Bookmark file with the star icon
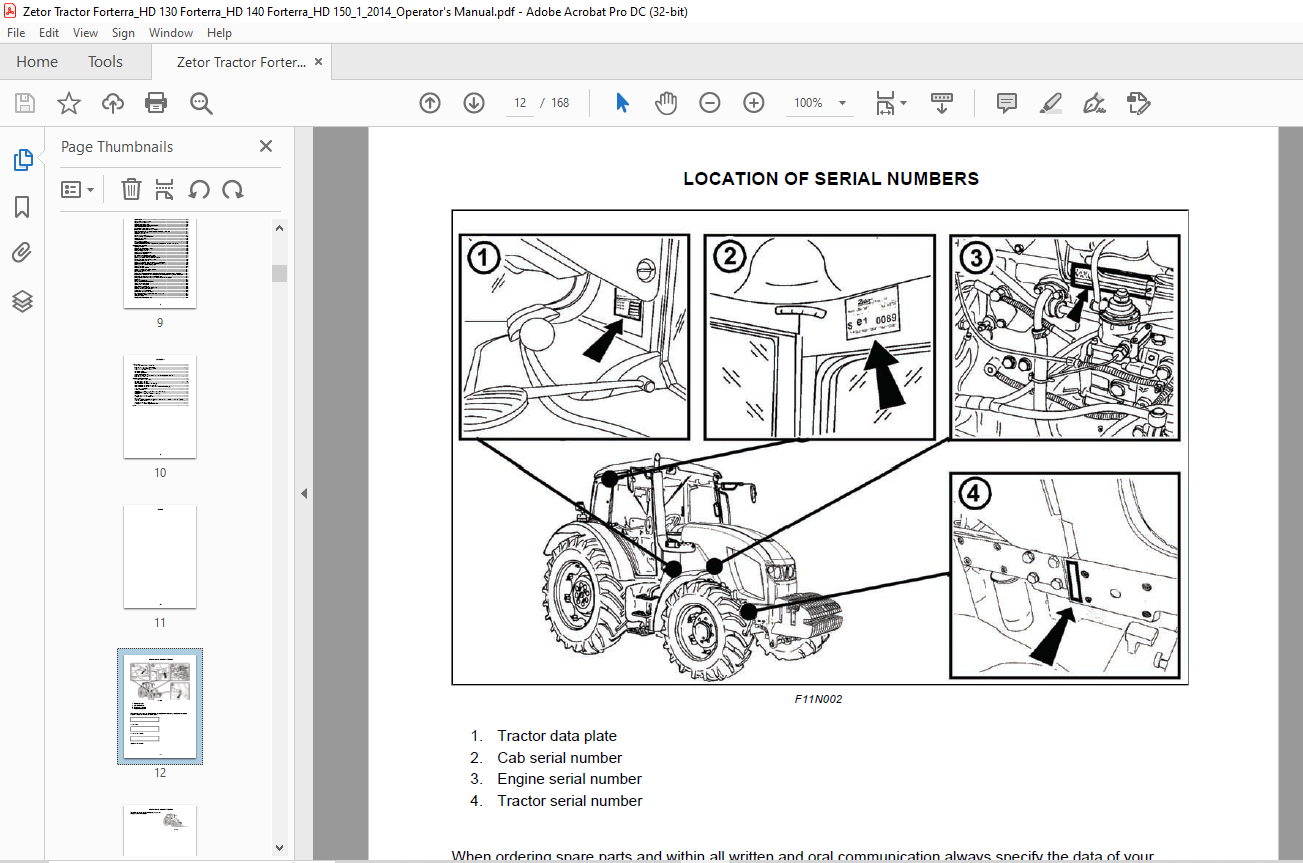Image resolution: width=1303 pixels, height=863 pixels. click(69, 103)
